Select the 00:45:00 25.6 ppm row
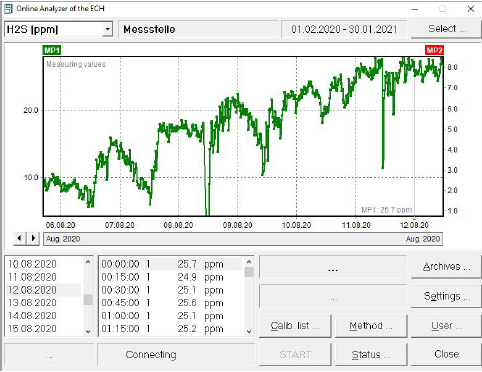 coord(171,303)
